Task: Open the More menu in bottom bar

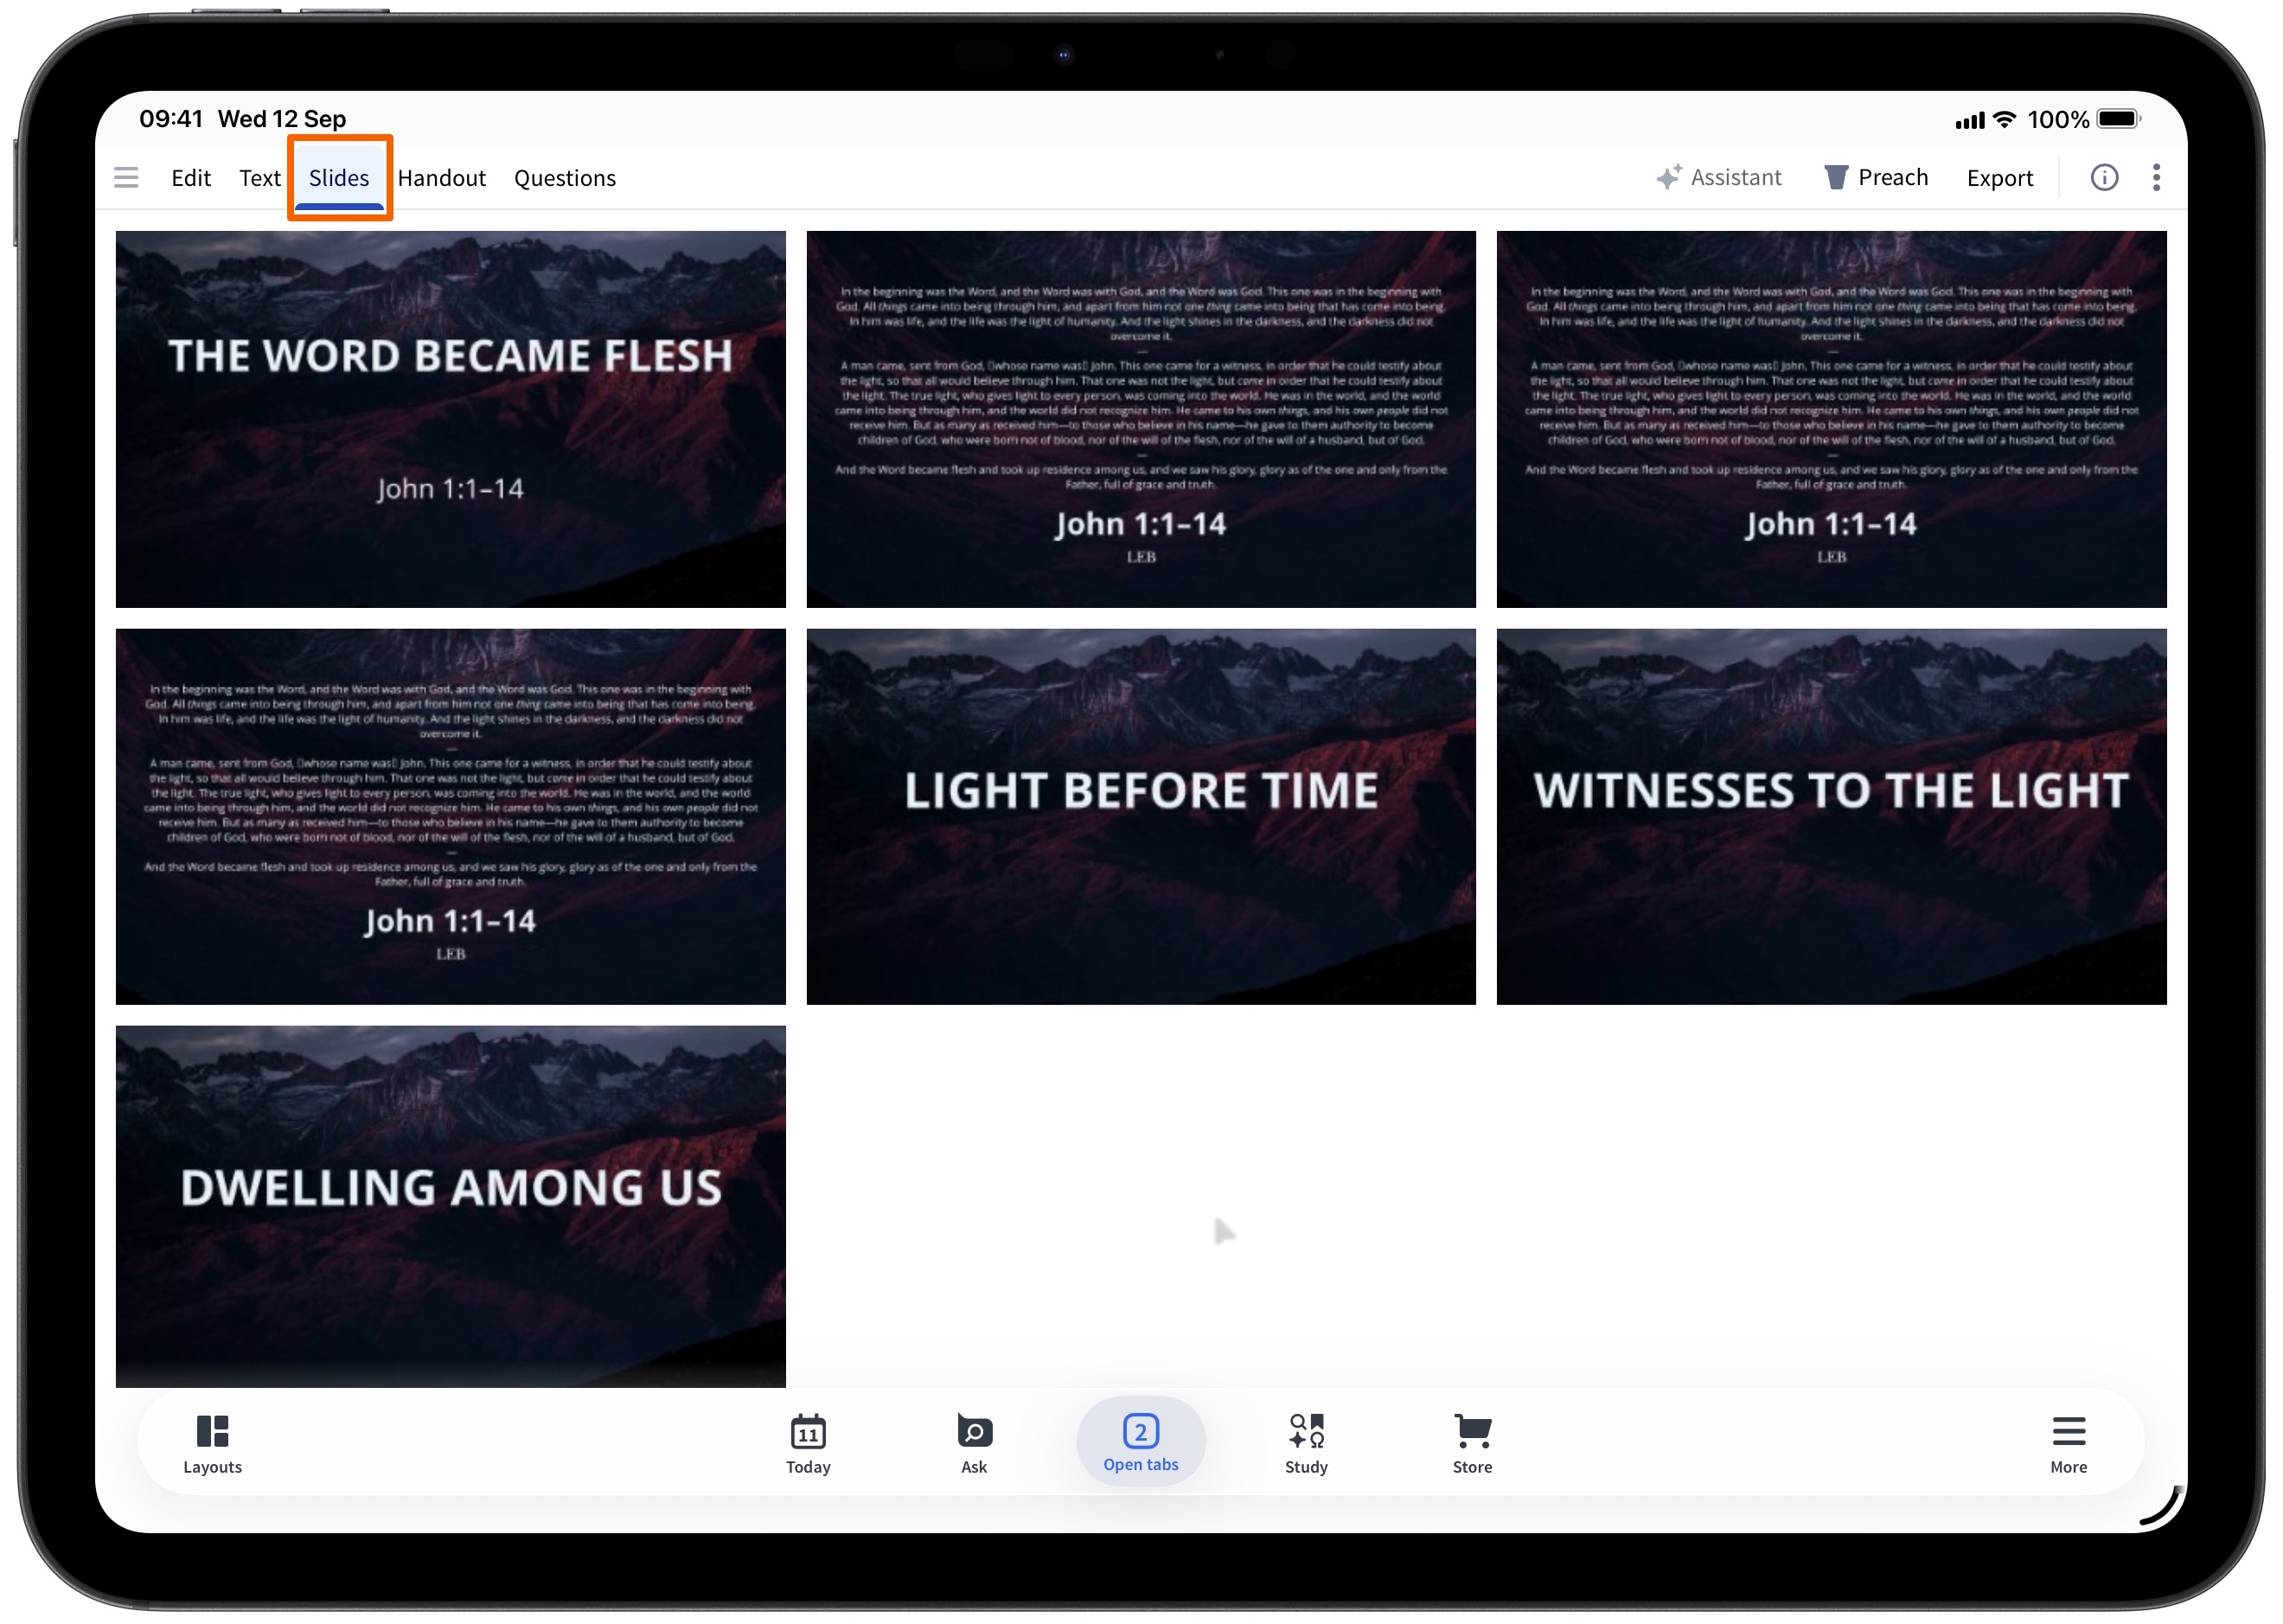Action: pyautogui.click(x=2069, y=1445)
